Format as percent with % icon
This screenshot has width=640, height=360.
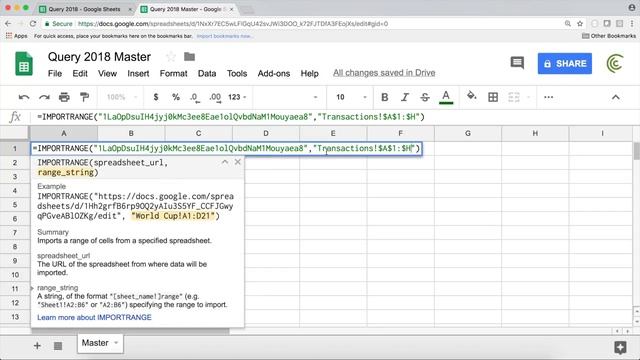coord(176,97)
